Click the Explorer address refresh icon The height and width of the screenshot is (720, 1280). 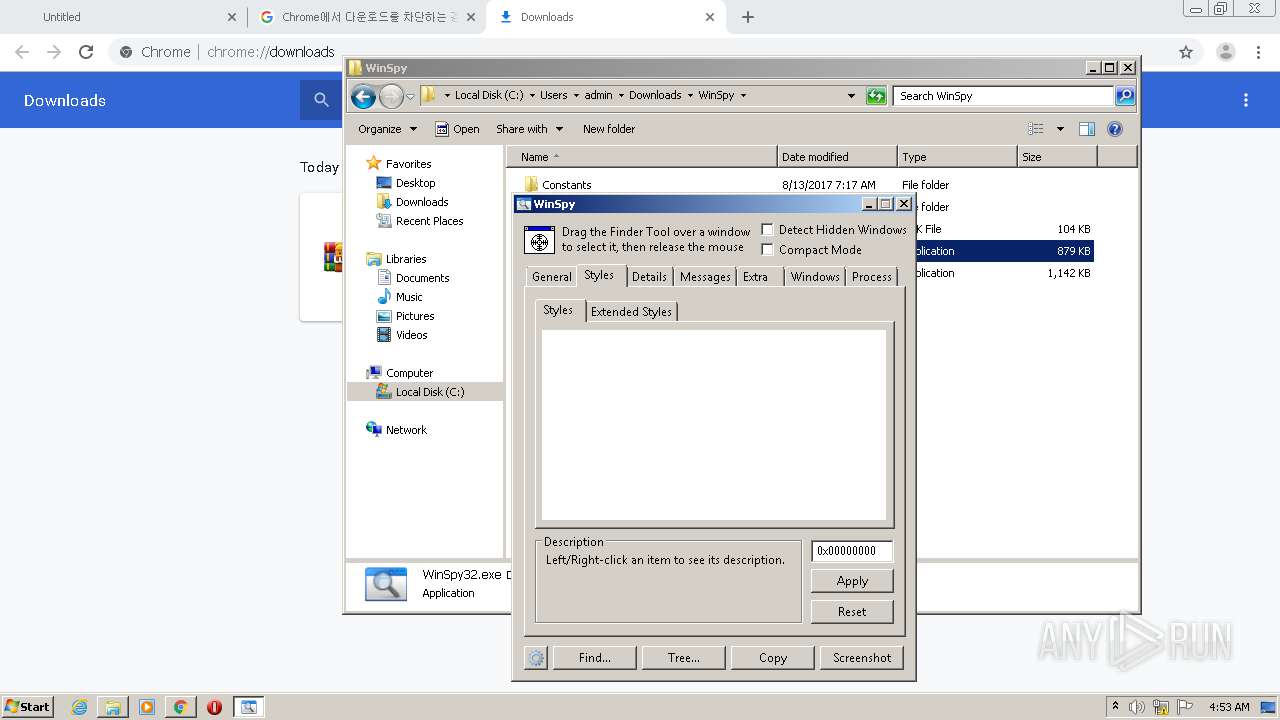[x=876, y=96]
